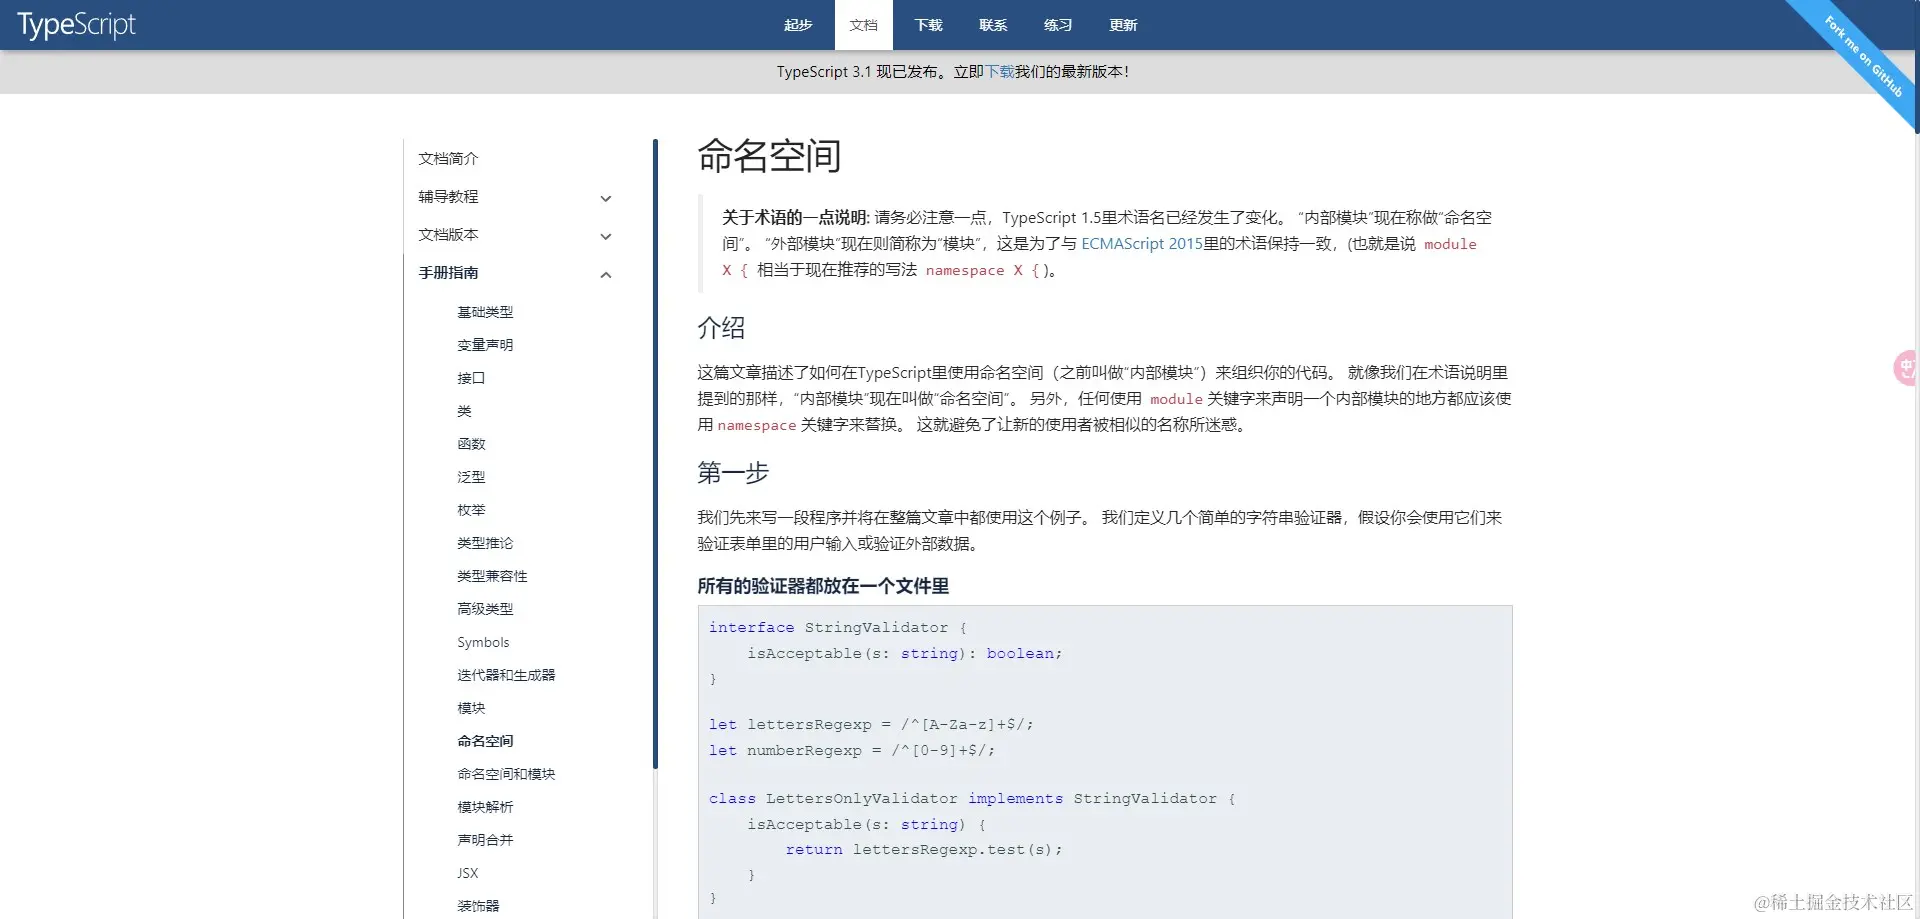Select the 辅导教程 sidebar section
Screen dimensions: 1920x919
[448, 197]
